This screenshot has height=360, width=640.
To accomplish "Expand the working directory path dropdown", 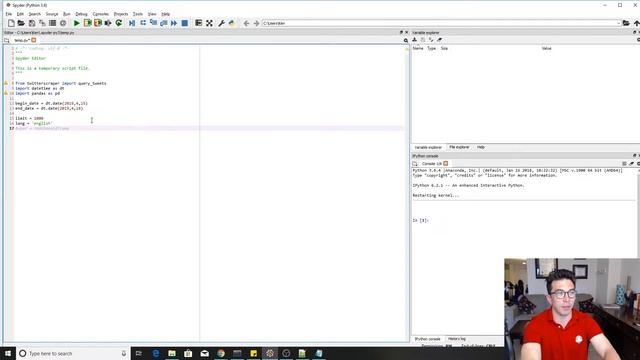I will coord(619,23).
